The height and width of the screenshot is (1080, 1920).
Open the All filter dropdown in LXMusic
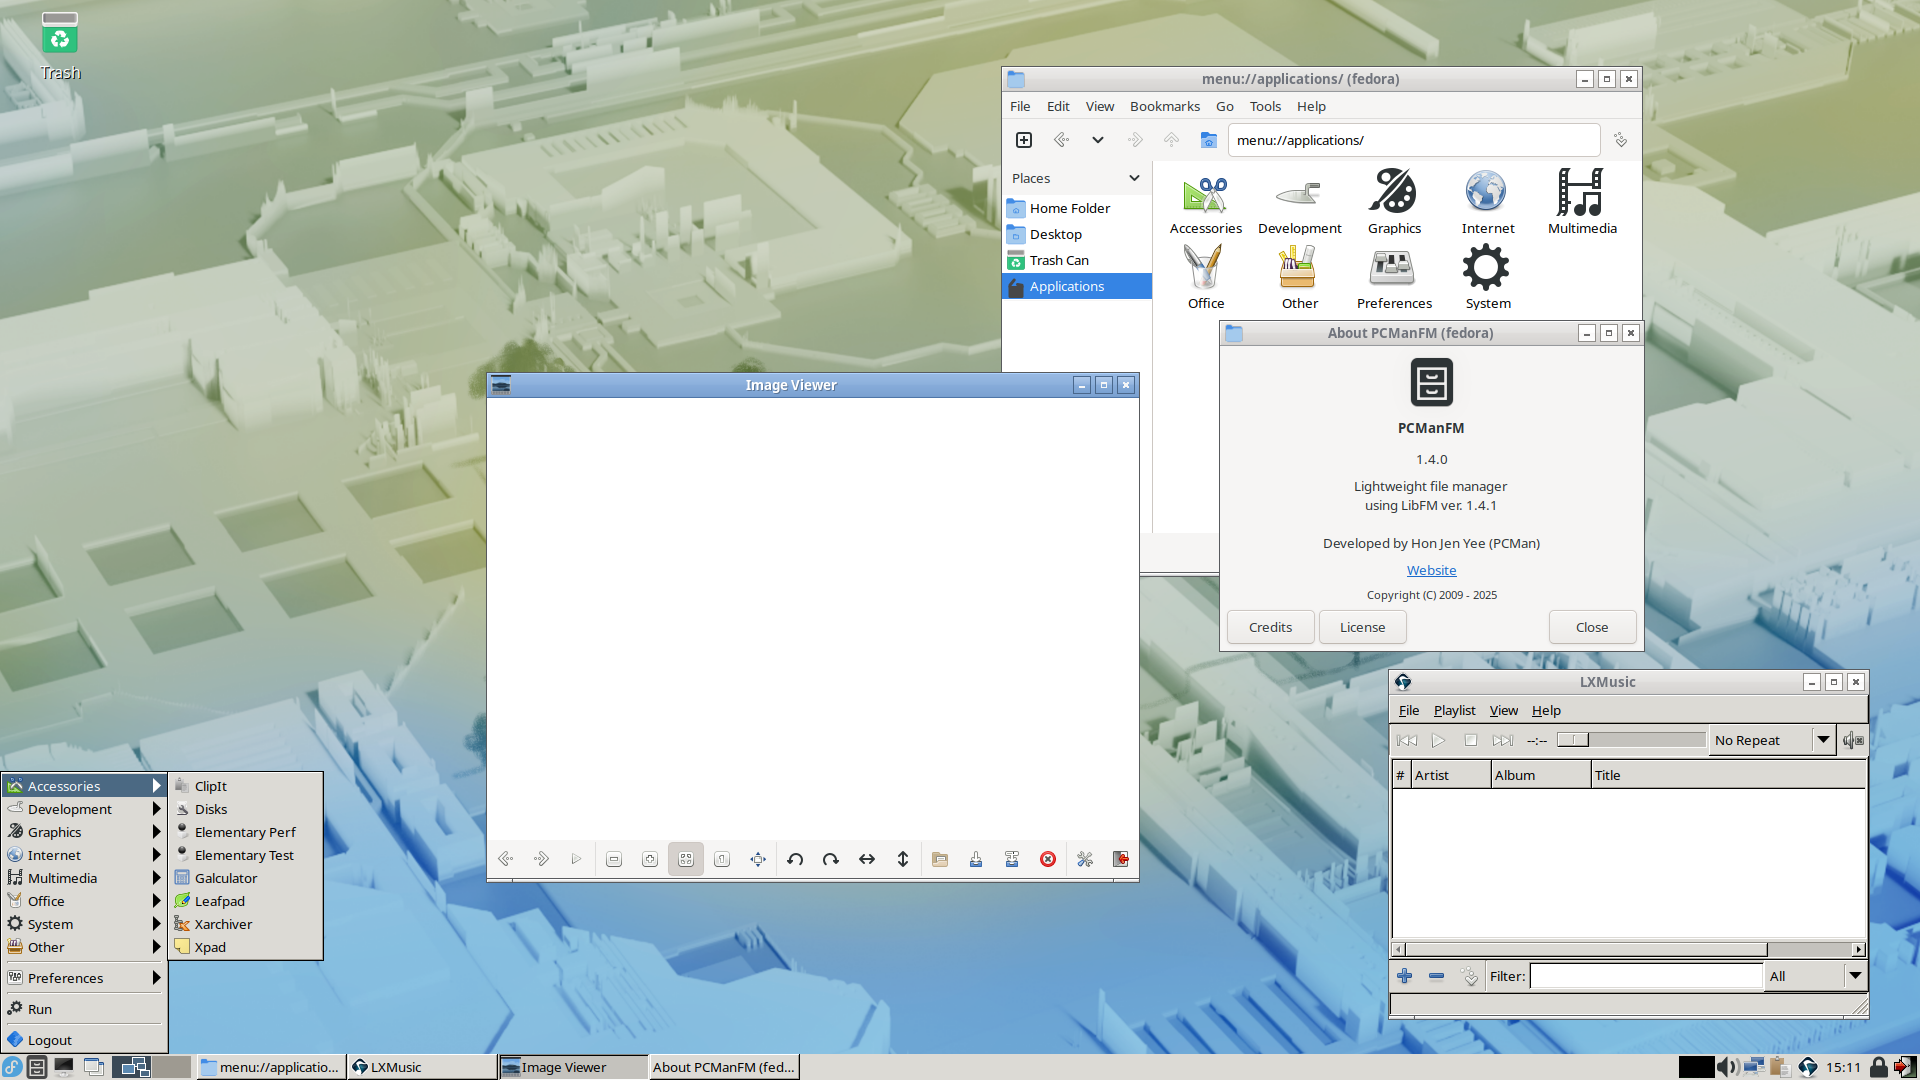(x=1815, y=976)
